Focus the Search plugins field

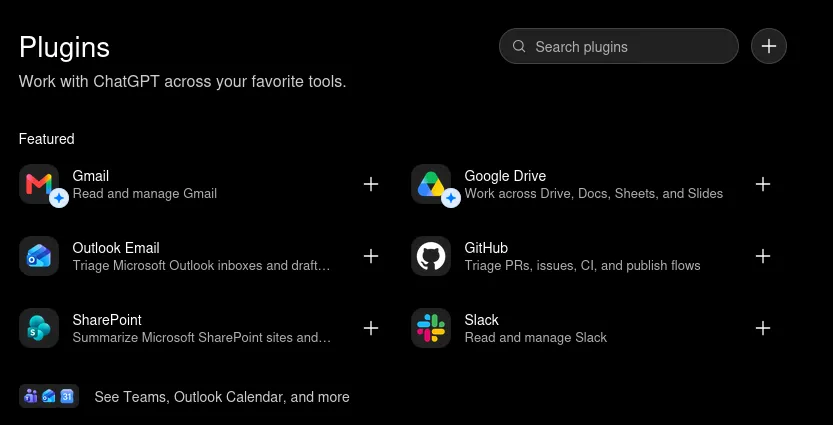point(619,46)
